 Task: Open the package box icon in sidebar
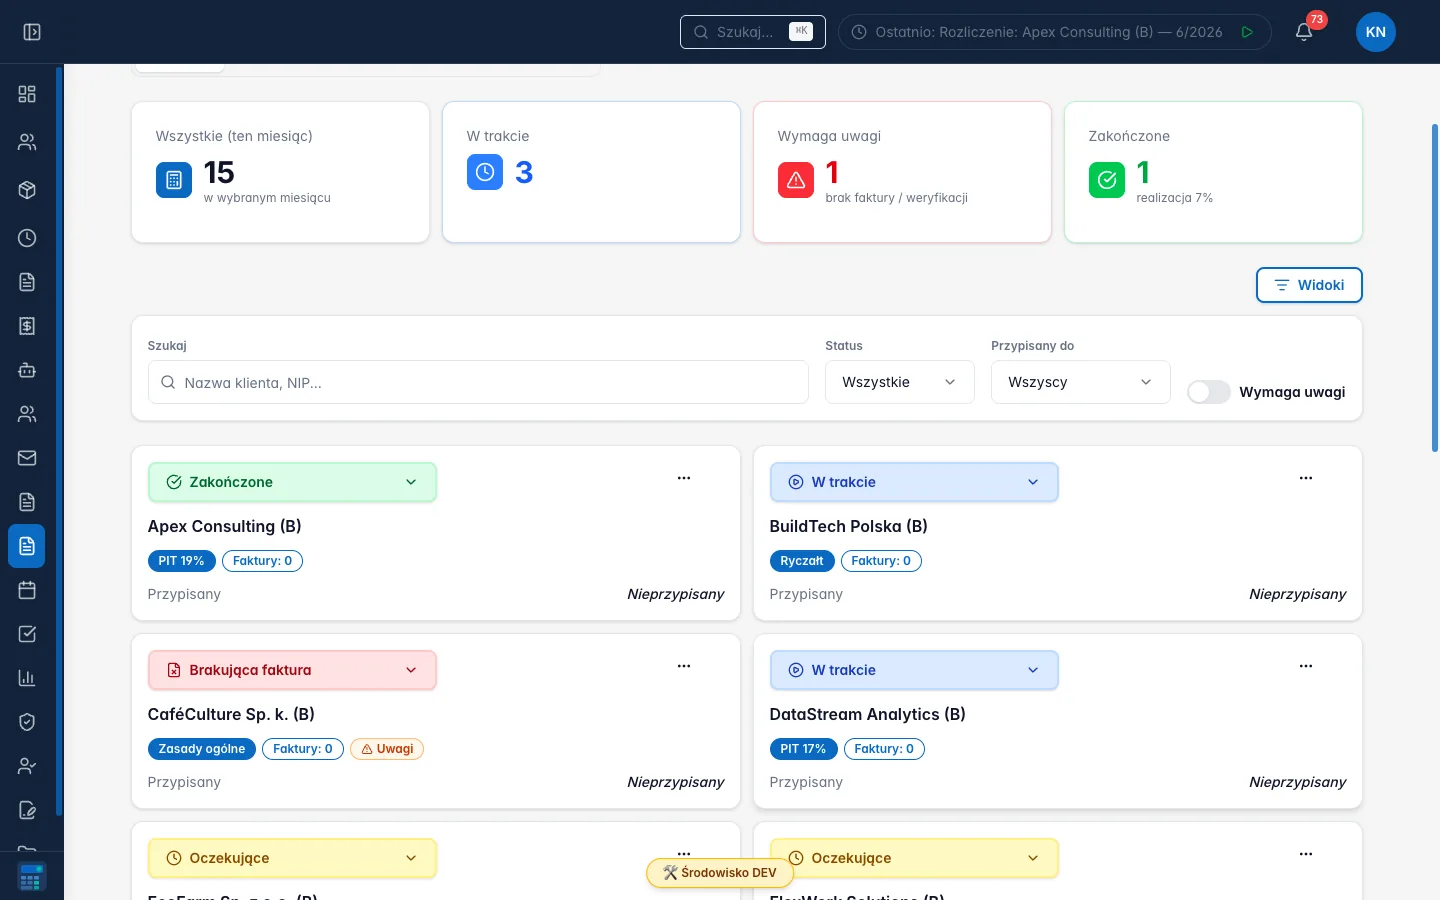(27, 190)
